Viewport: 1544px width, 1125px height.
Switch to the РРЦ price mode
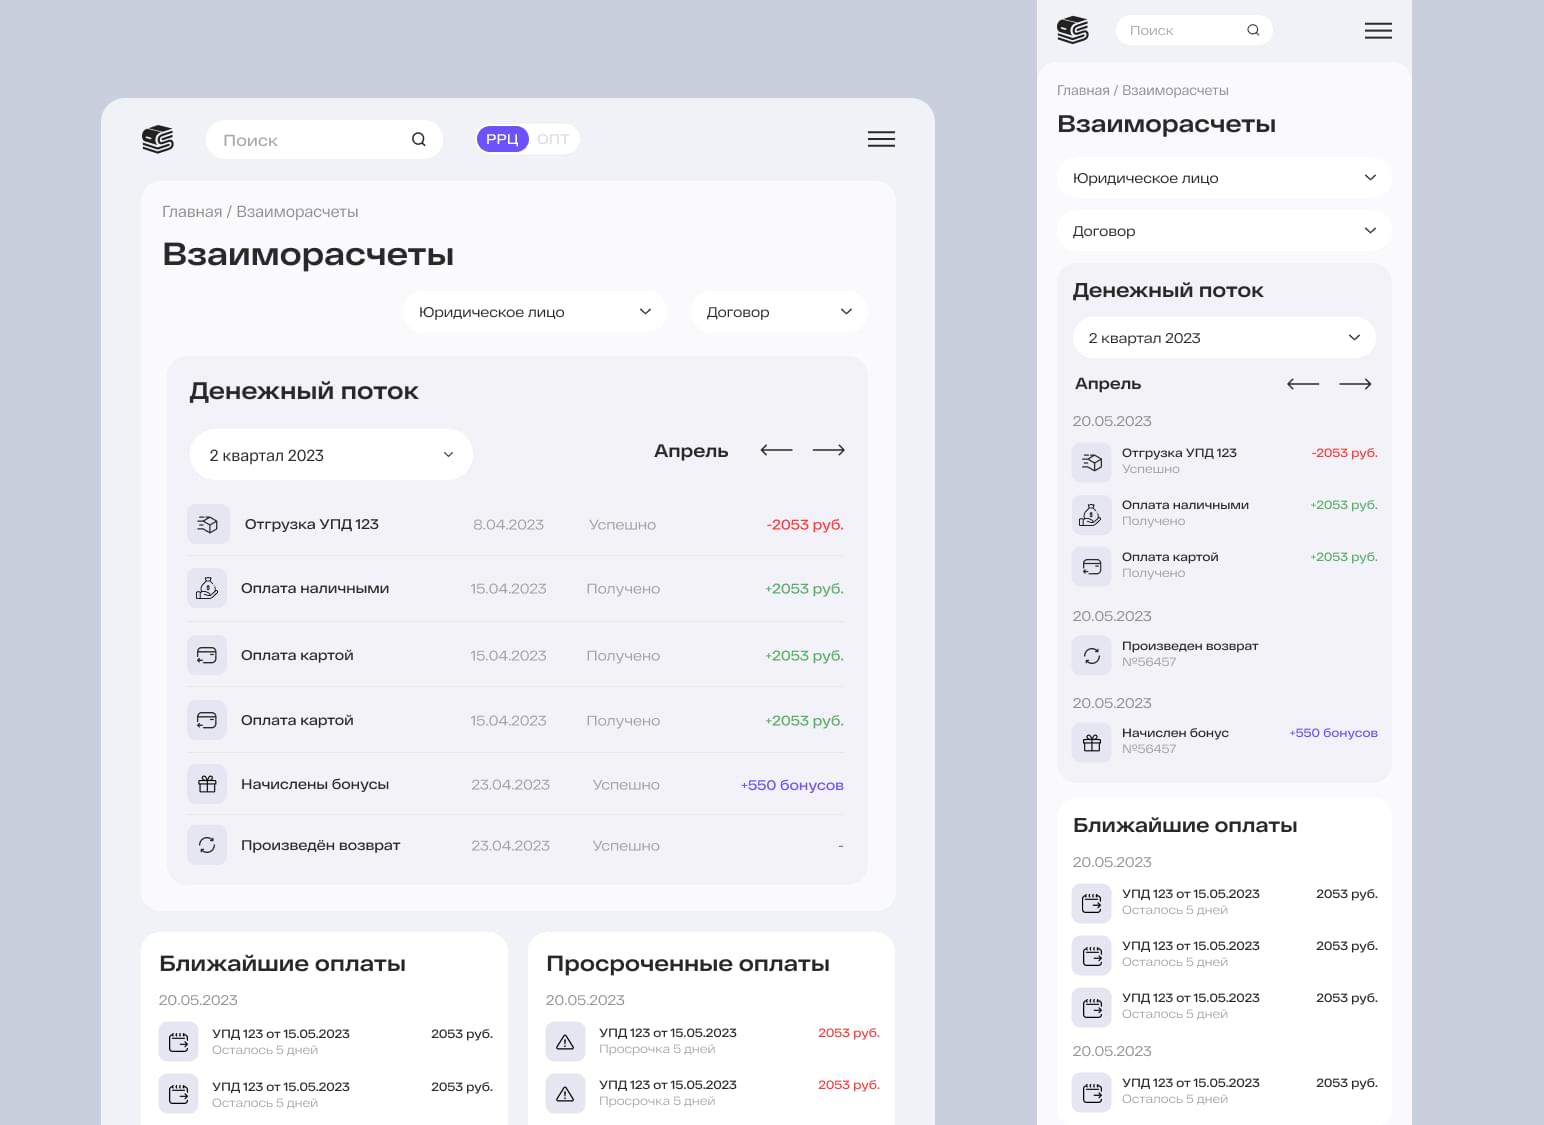502,139
